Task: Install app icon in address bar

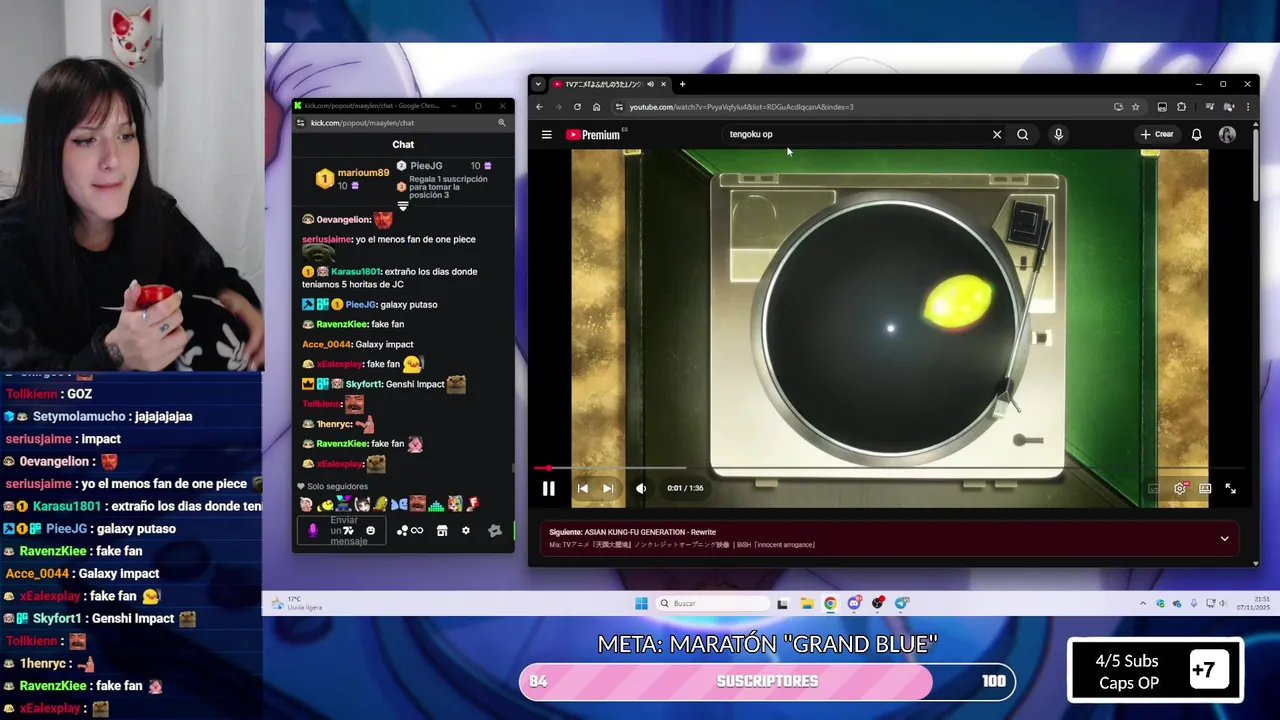Action: (x=1118, y=107)
